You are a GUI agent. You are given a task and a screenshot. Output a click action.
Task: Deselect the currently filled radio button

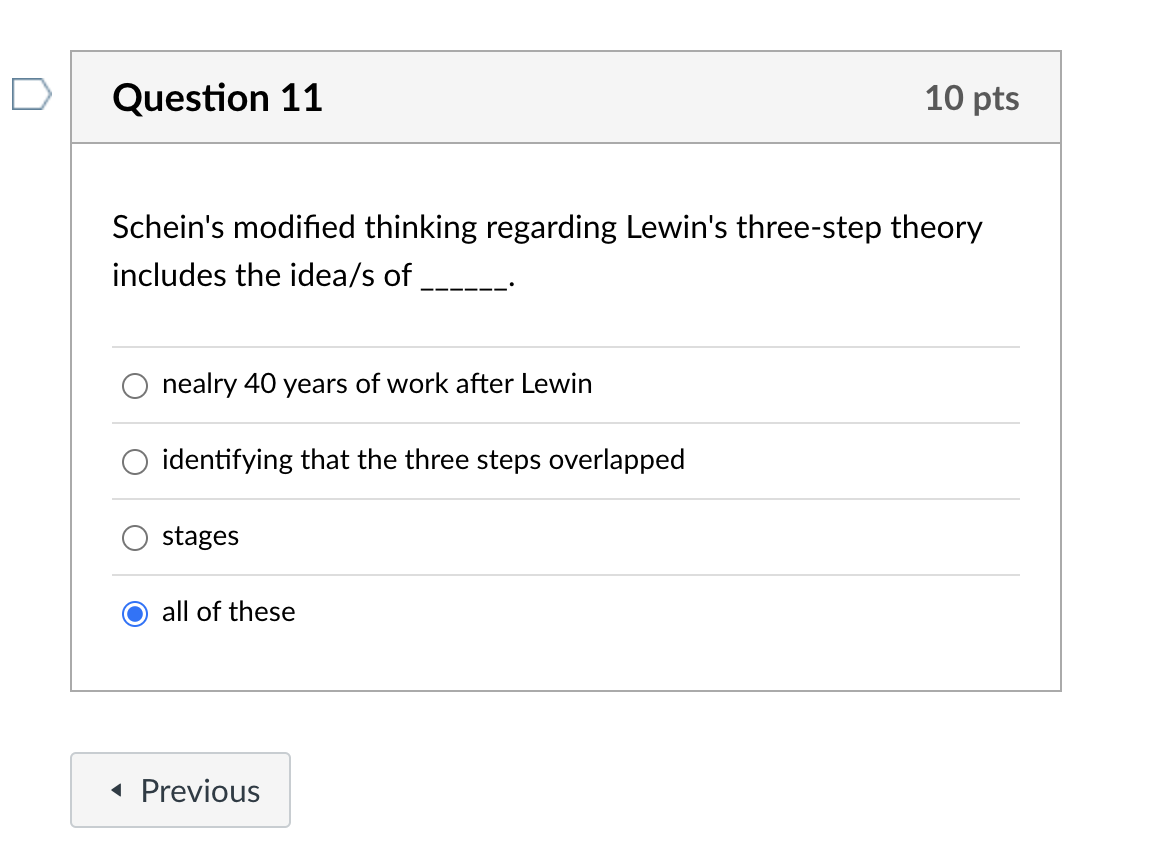pos(134,613)
